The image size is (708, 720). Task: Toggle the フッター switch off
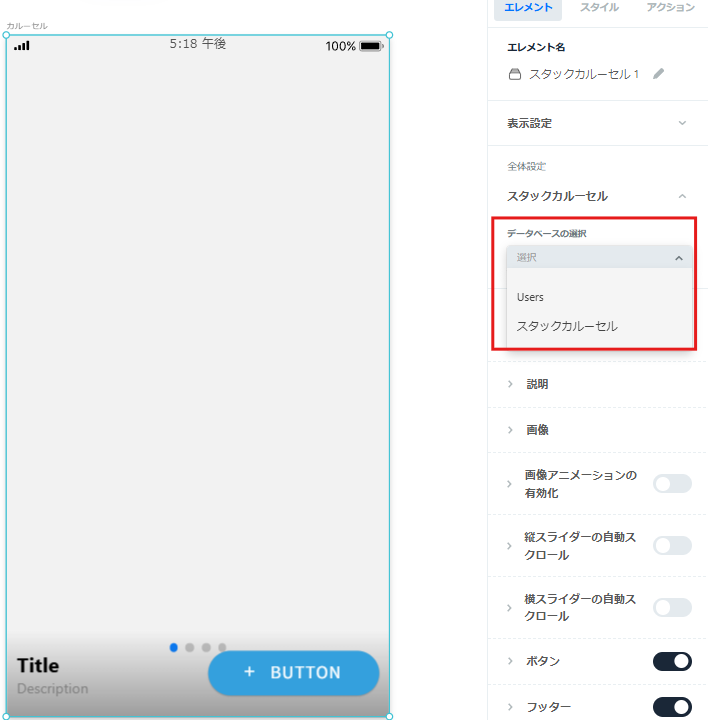click(x=672, y=707)
